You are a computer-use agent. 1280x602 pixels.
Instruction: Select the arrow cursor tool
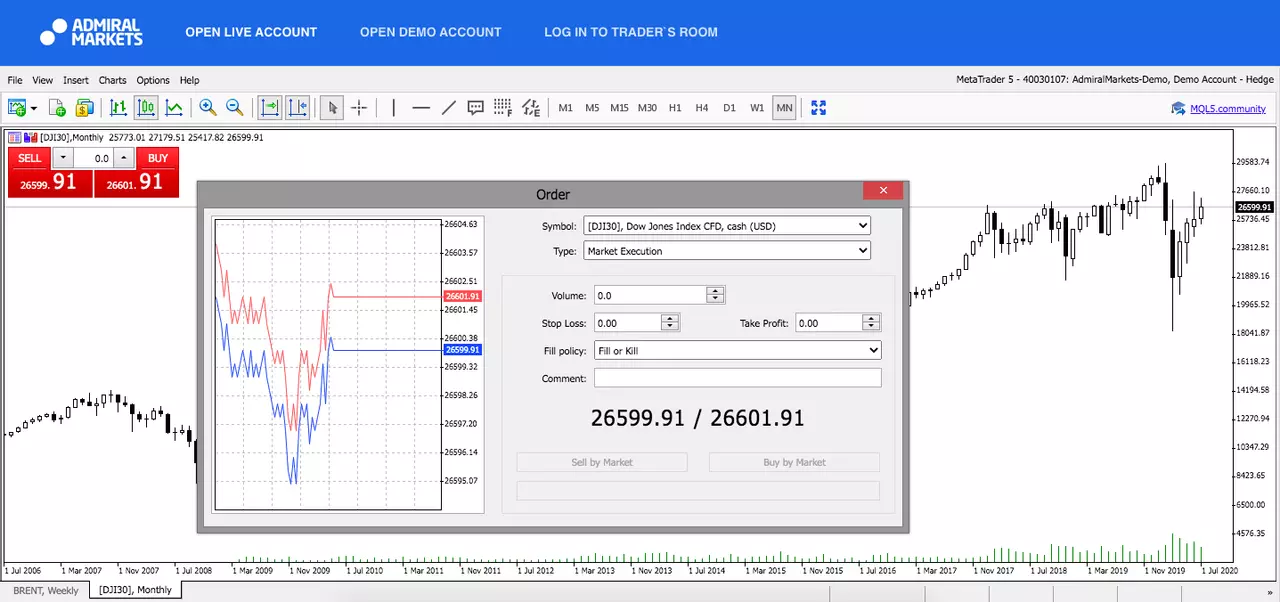(x=332, y=108)
